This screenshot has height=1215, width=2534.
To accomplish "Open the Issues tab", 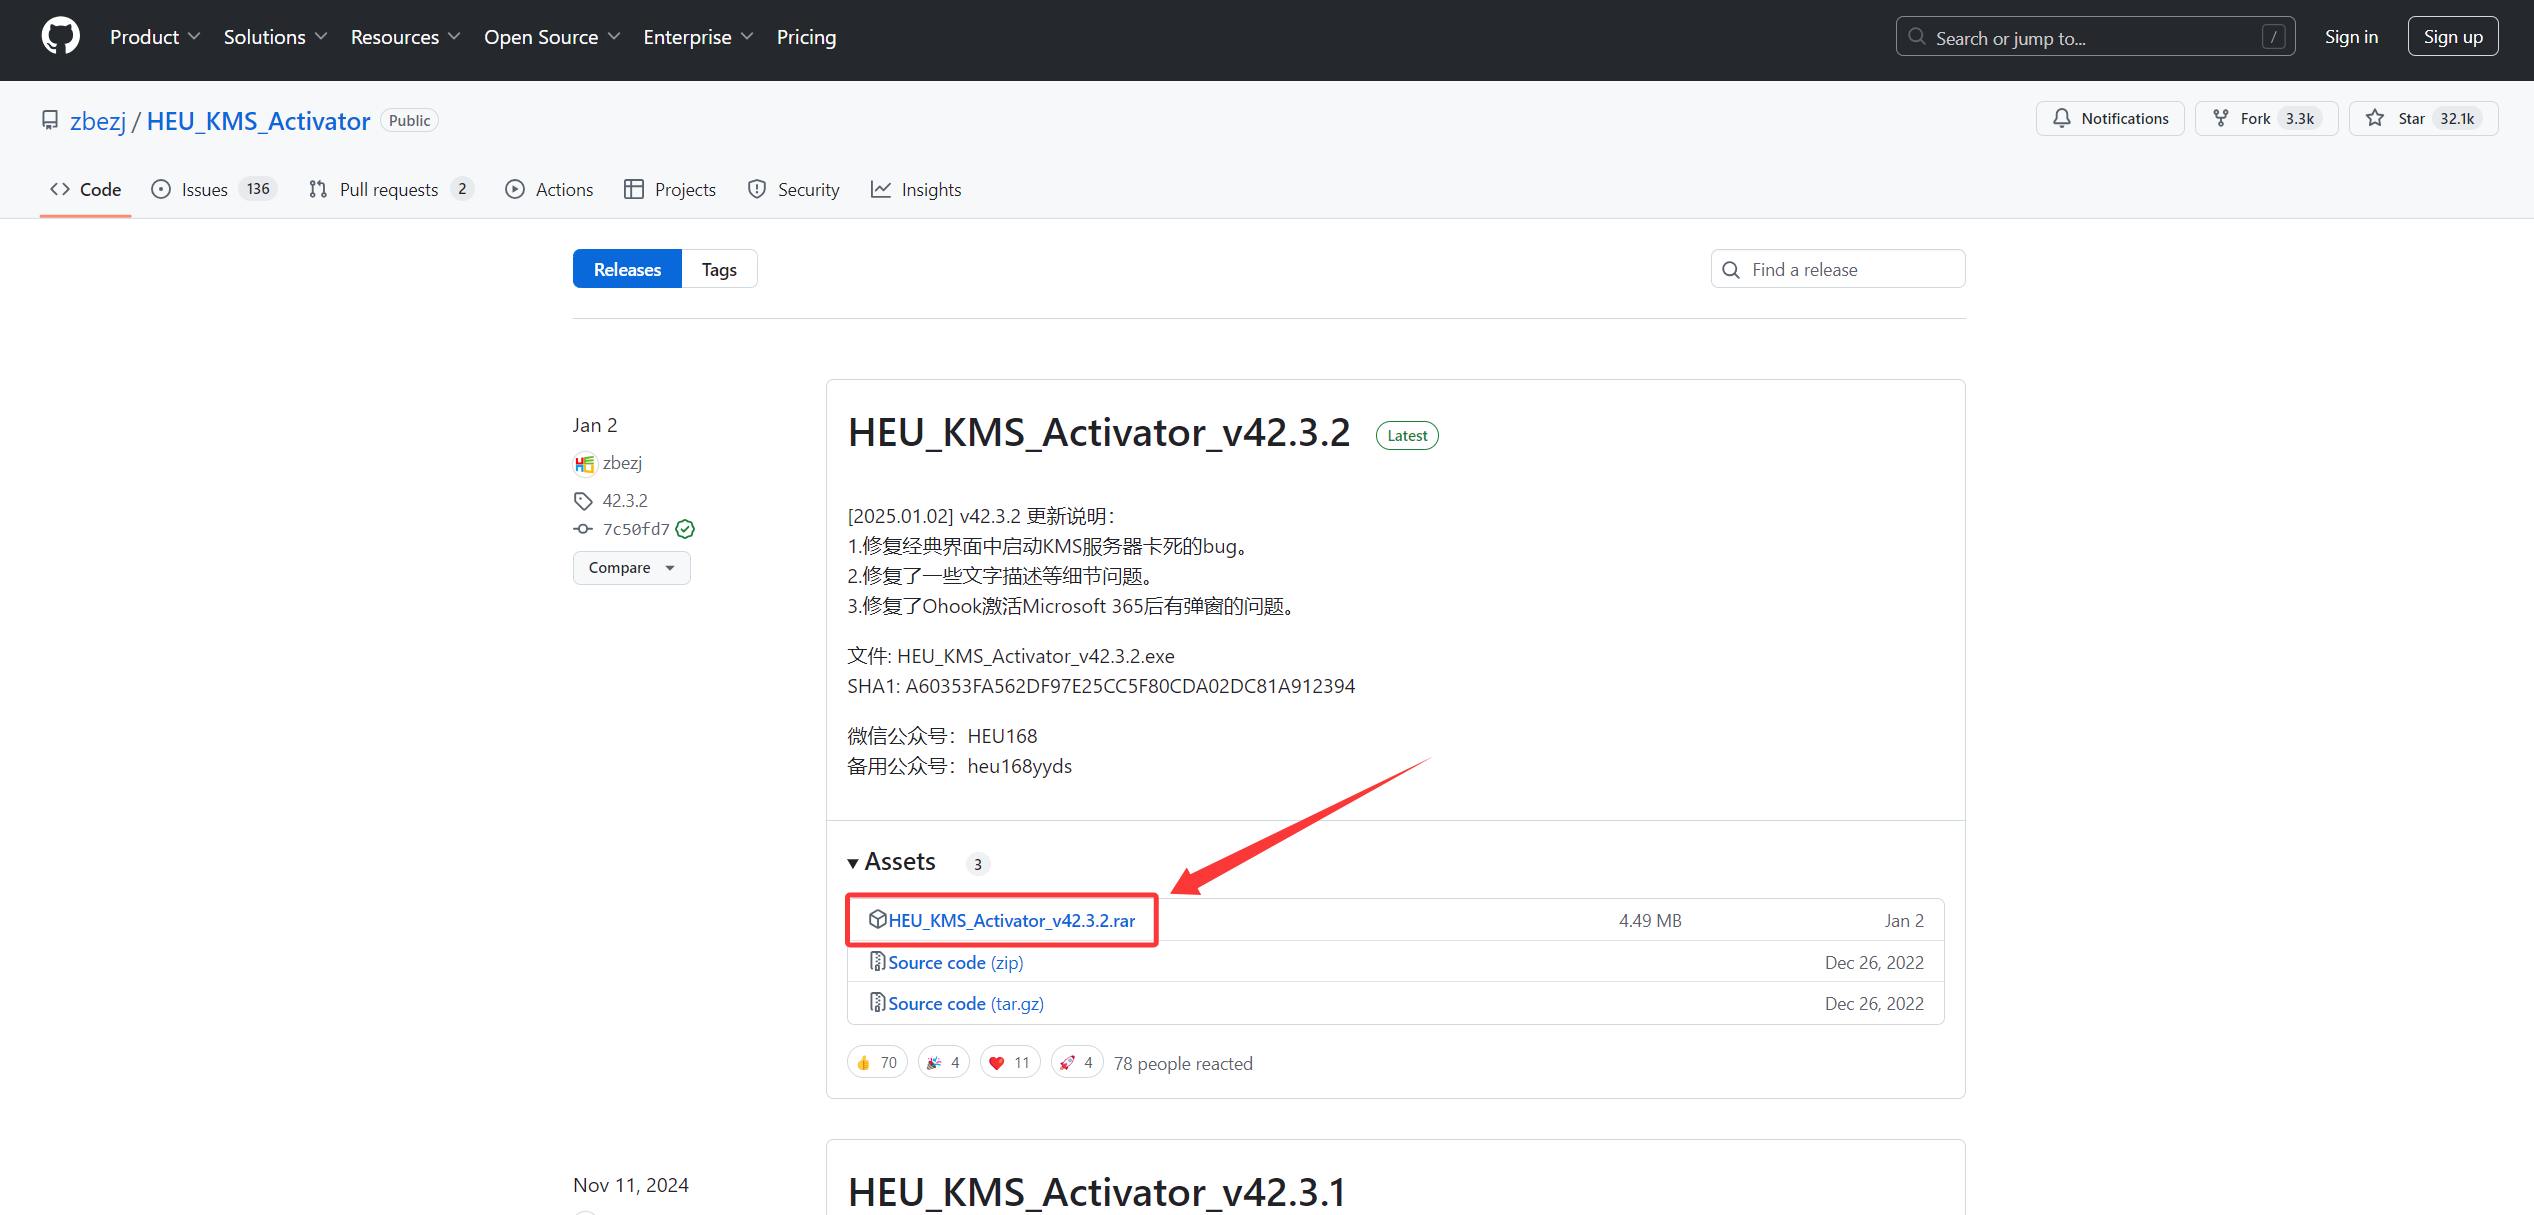I will coord(205,189).
